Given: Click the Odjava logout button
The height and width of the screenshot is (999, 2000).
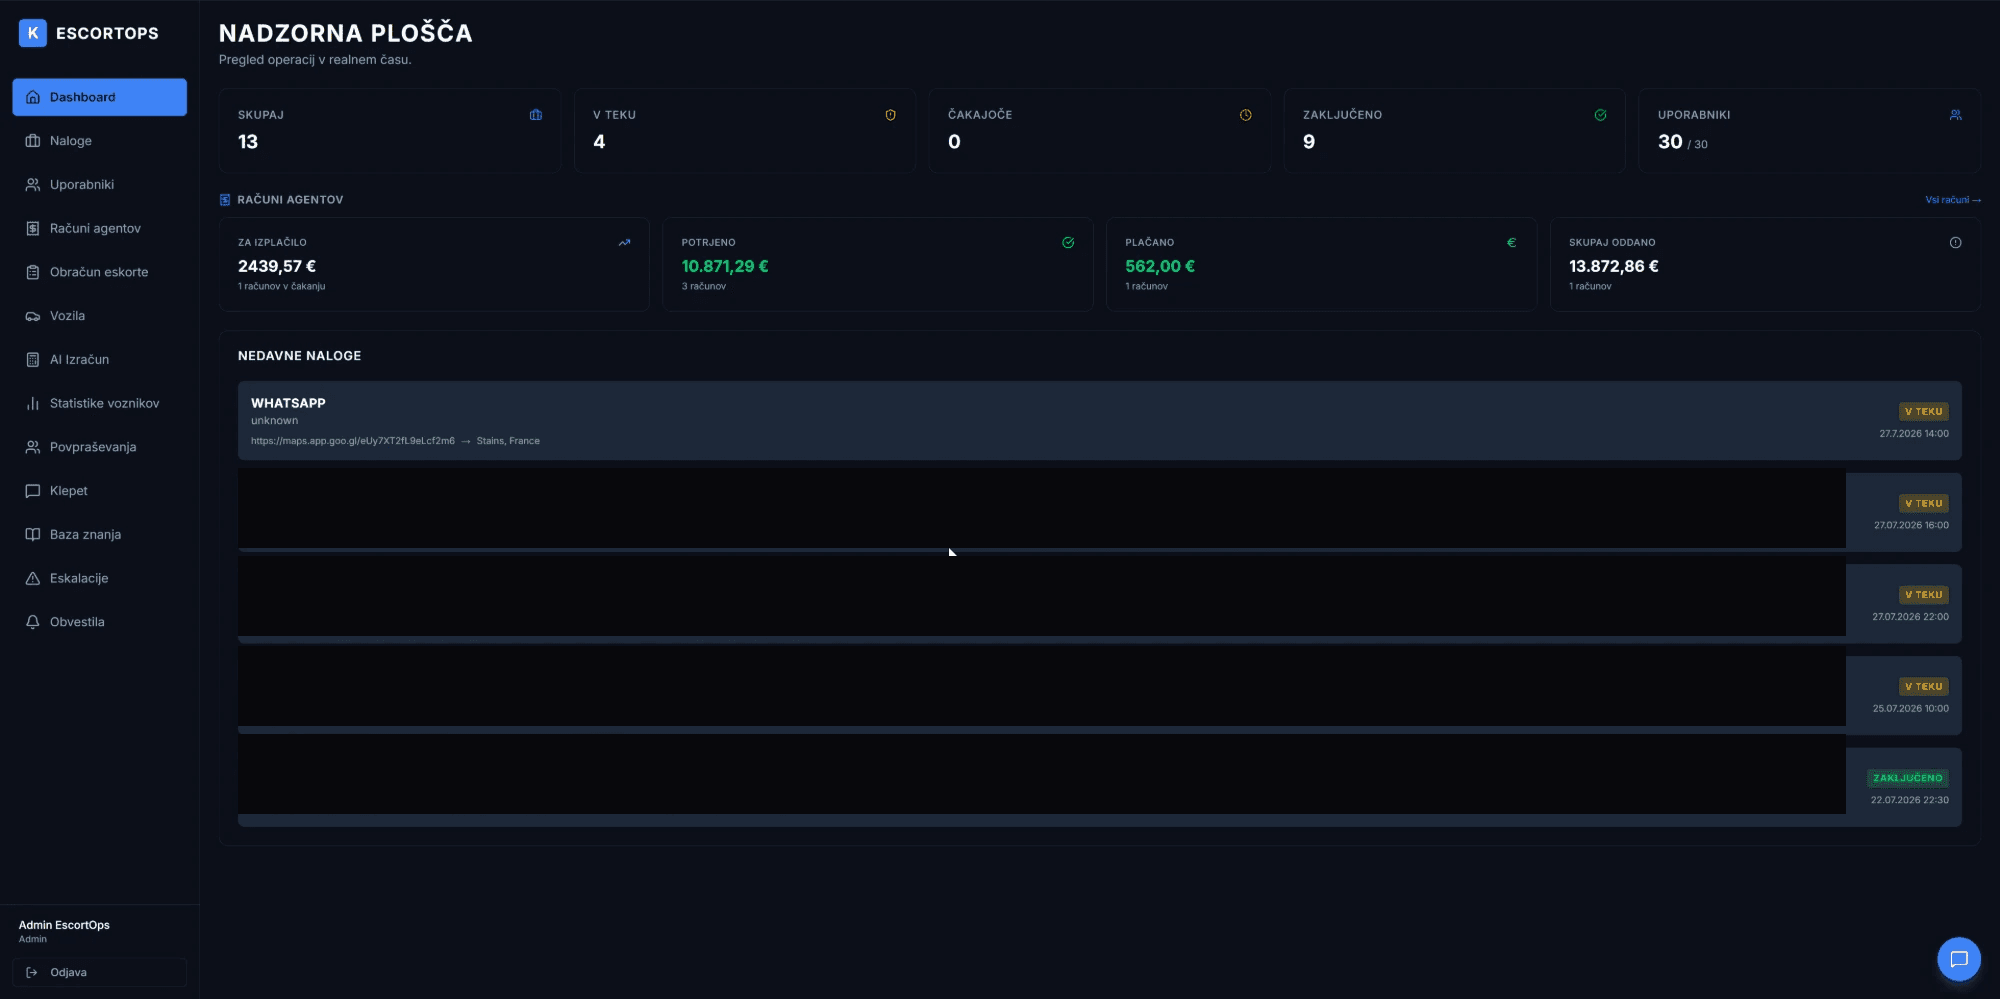Looking at the screenshot, I should click(99, 972).
